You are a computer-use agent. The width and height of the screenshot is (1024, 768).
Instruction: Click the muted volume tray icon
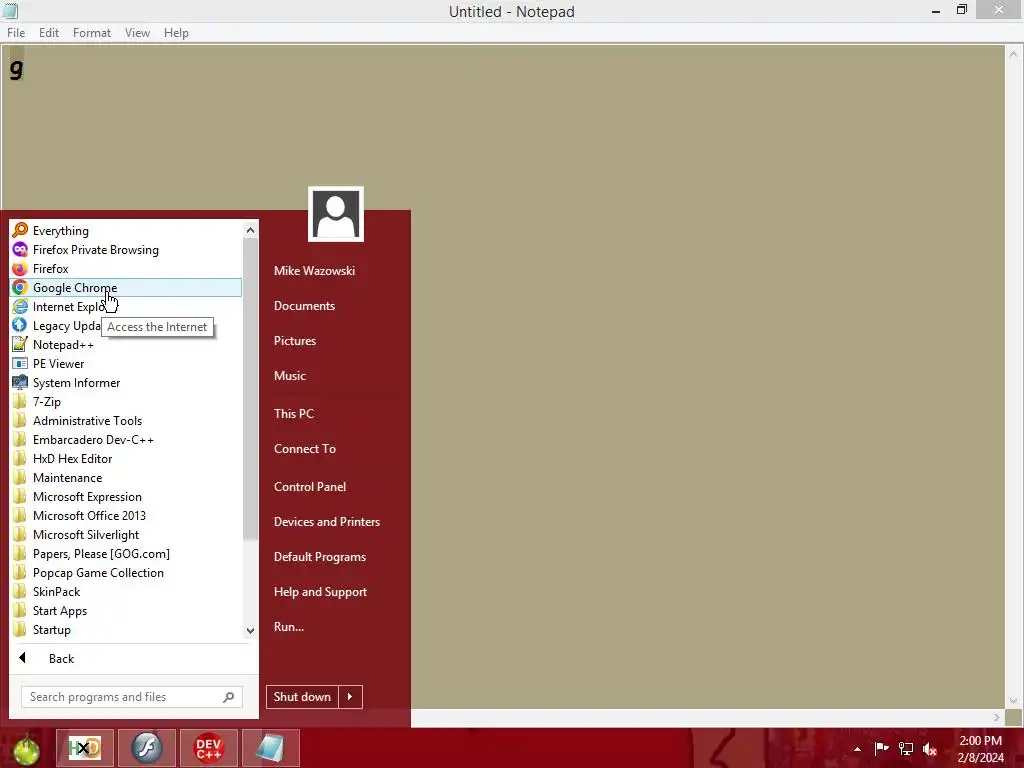coord(930,748)
